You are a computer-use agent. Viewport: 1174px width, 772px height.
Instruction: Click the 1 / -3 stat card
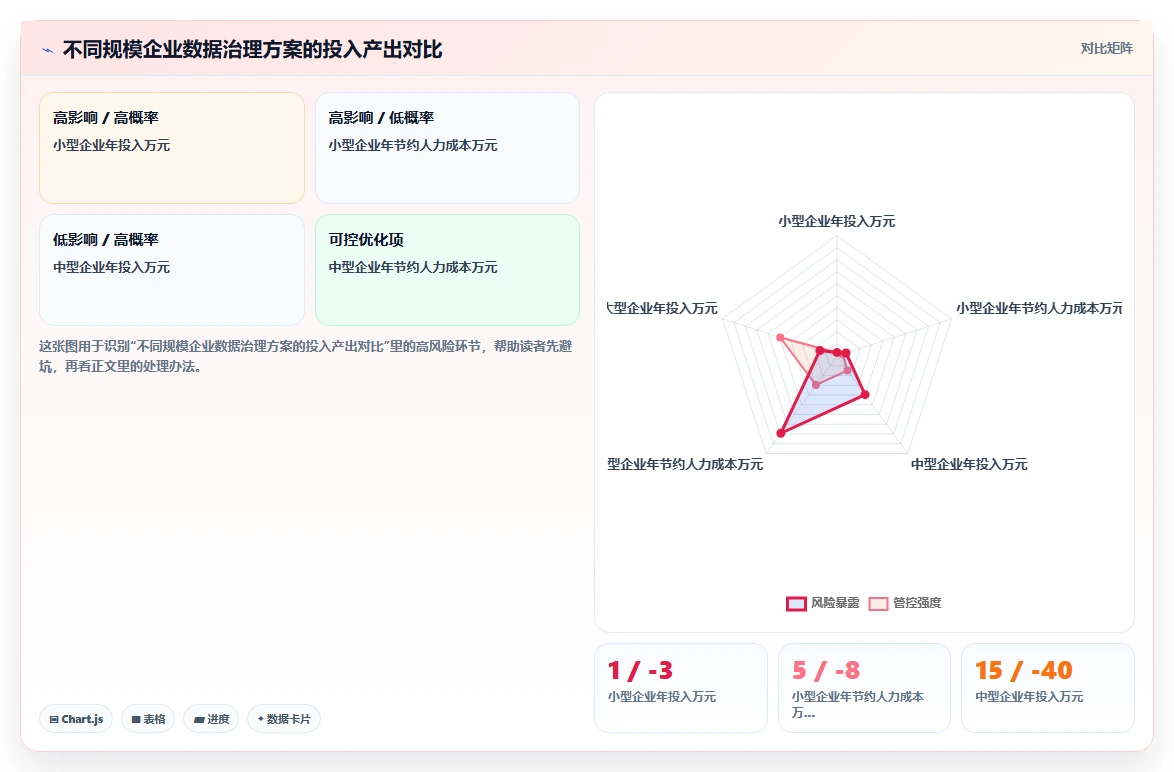point(681,687)
